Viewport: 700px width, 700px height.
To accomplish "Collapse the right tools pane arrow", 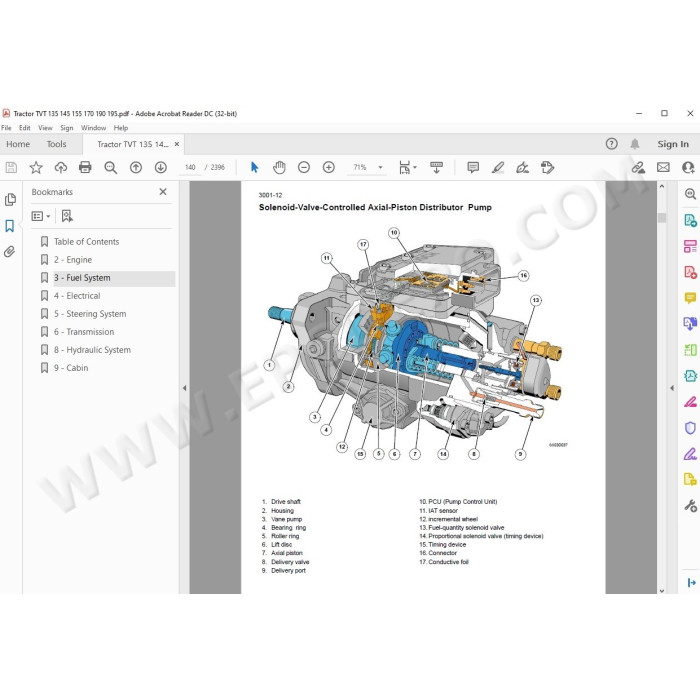I will (x=672, y=388).
